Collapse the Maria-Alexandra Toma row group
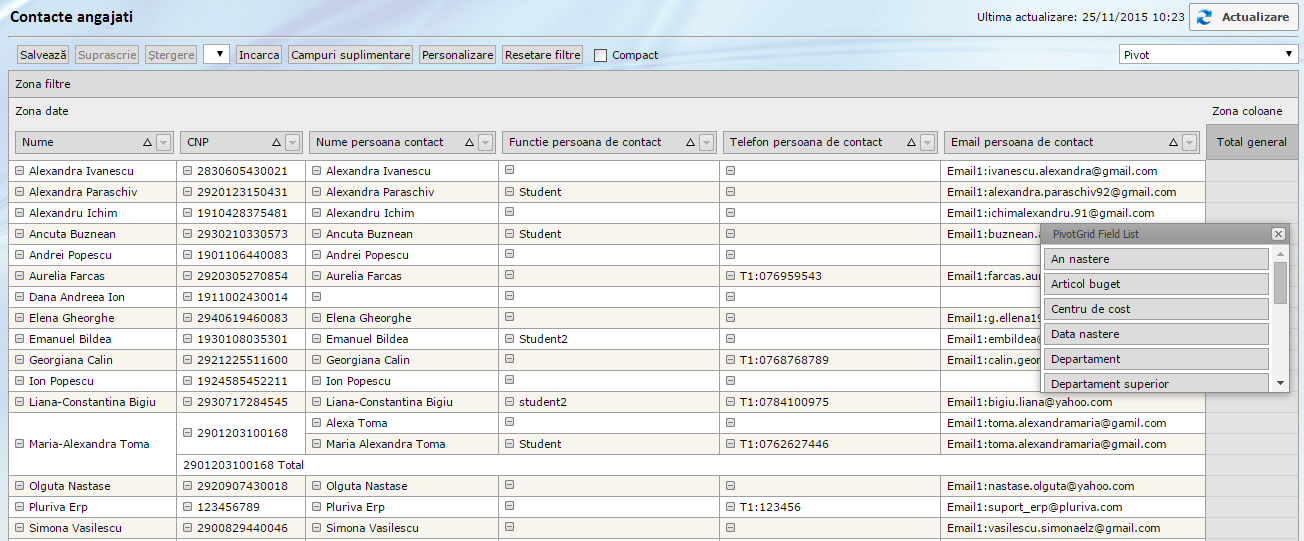 pyautogui.click(x=19, y=444)
